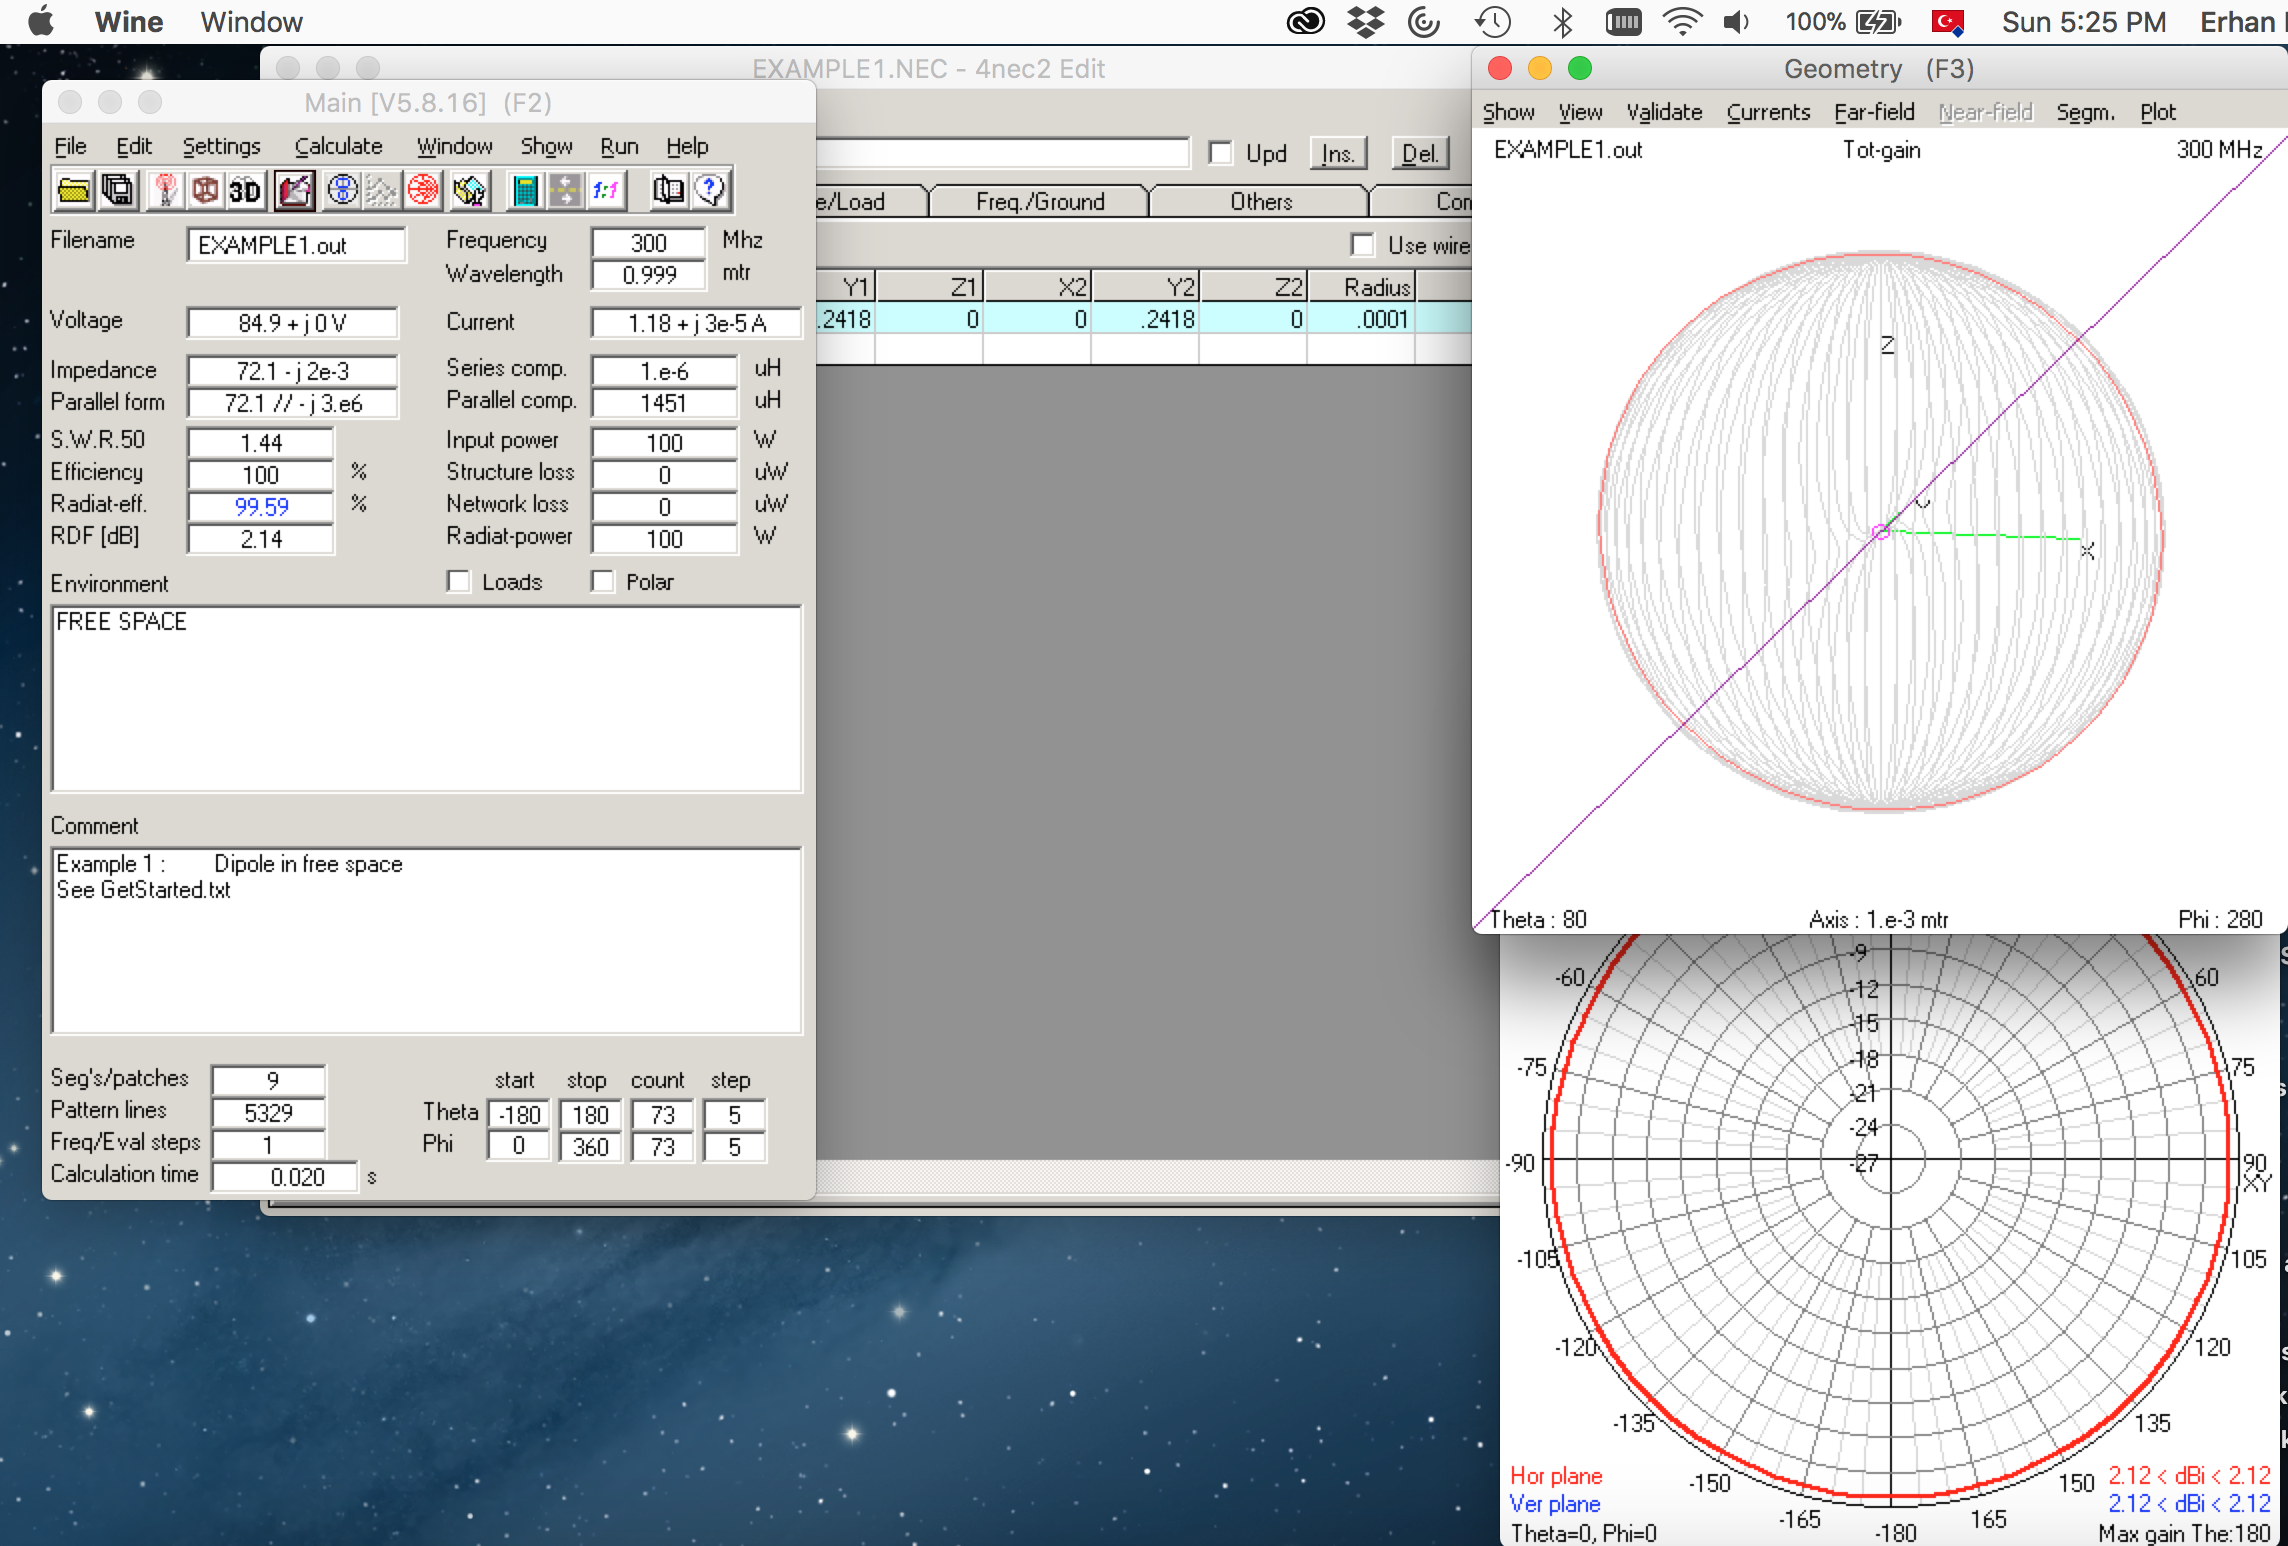
Task: Click the red Smith chart icon
Action: pos(423,190)
